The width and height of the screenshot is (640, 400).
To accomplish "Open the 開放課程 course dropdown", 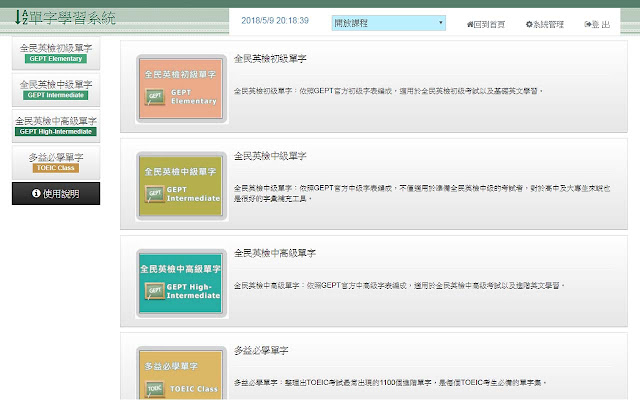I will coord(389,23).
